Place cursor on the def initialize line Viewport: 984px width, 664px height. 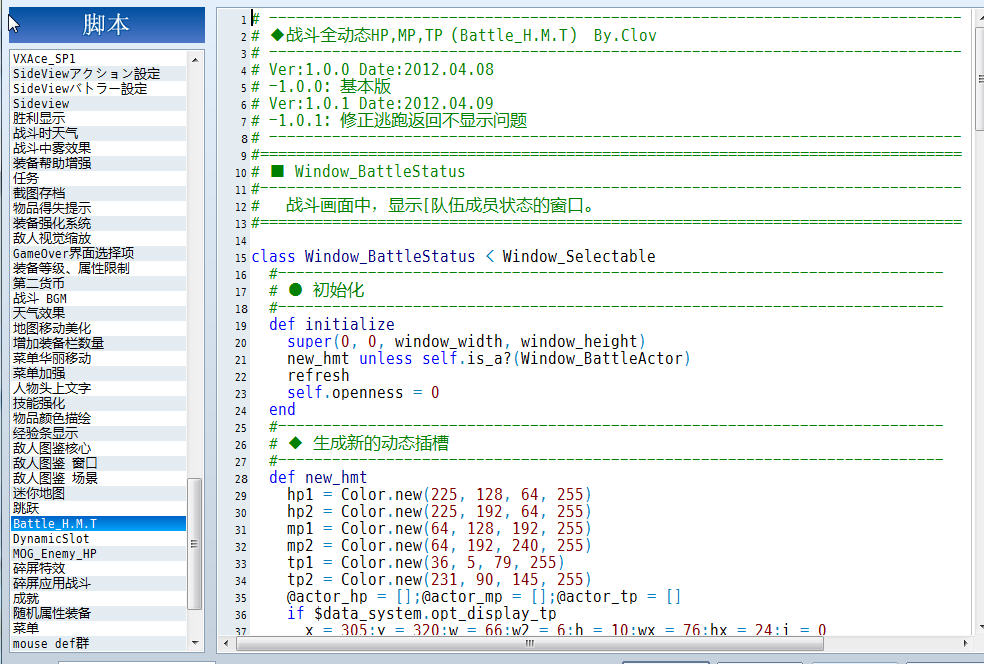tap(331, 324)
